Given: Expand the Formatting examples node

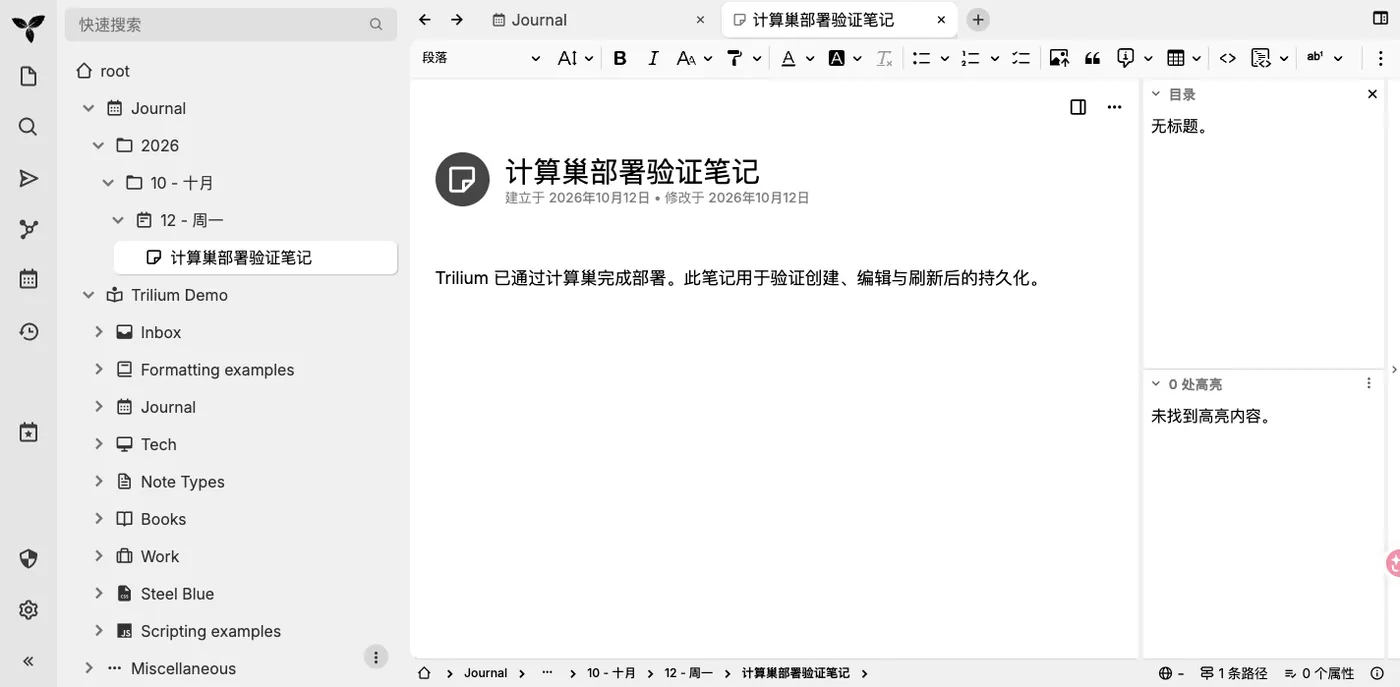Looking at the screenshot, I should (98, 369).
